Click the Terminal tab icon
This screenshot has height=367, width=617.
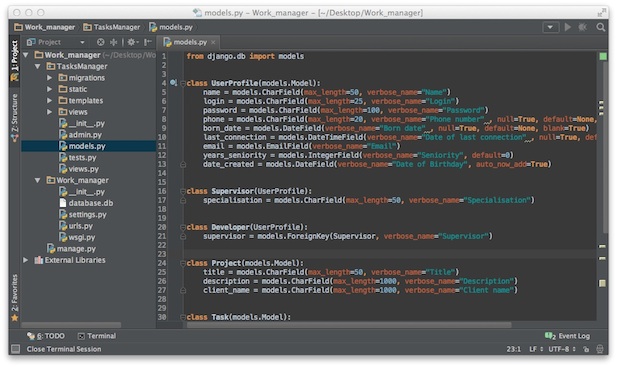[81, 336]
